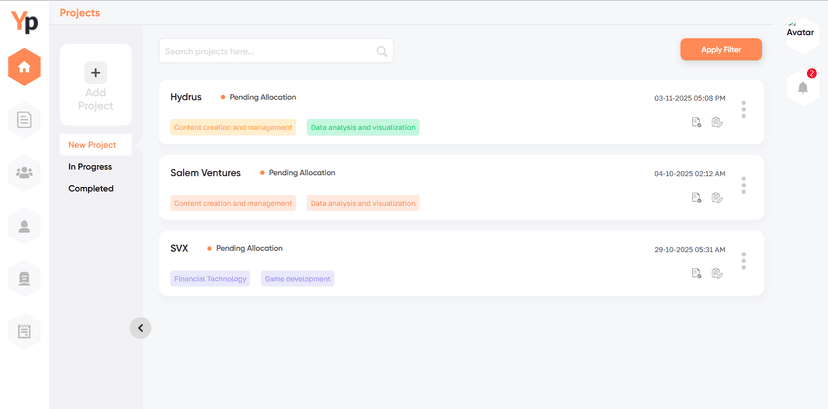Click the Apply Filter button

point(721,49)
